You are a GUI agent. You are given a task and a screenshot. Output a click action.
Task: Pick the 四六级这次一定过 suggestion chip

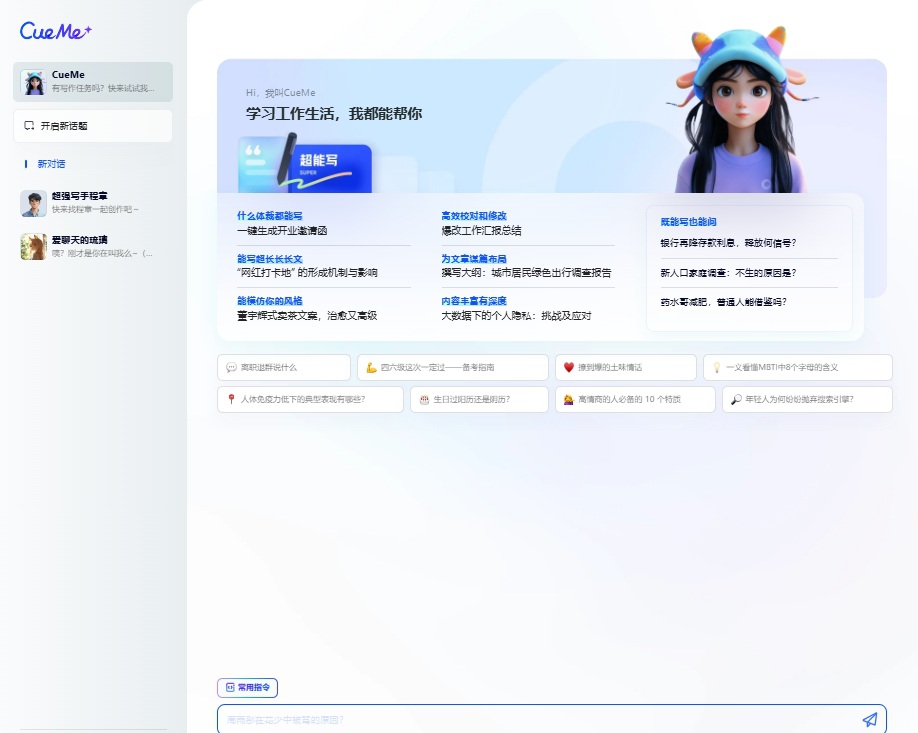452,368
